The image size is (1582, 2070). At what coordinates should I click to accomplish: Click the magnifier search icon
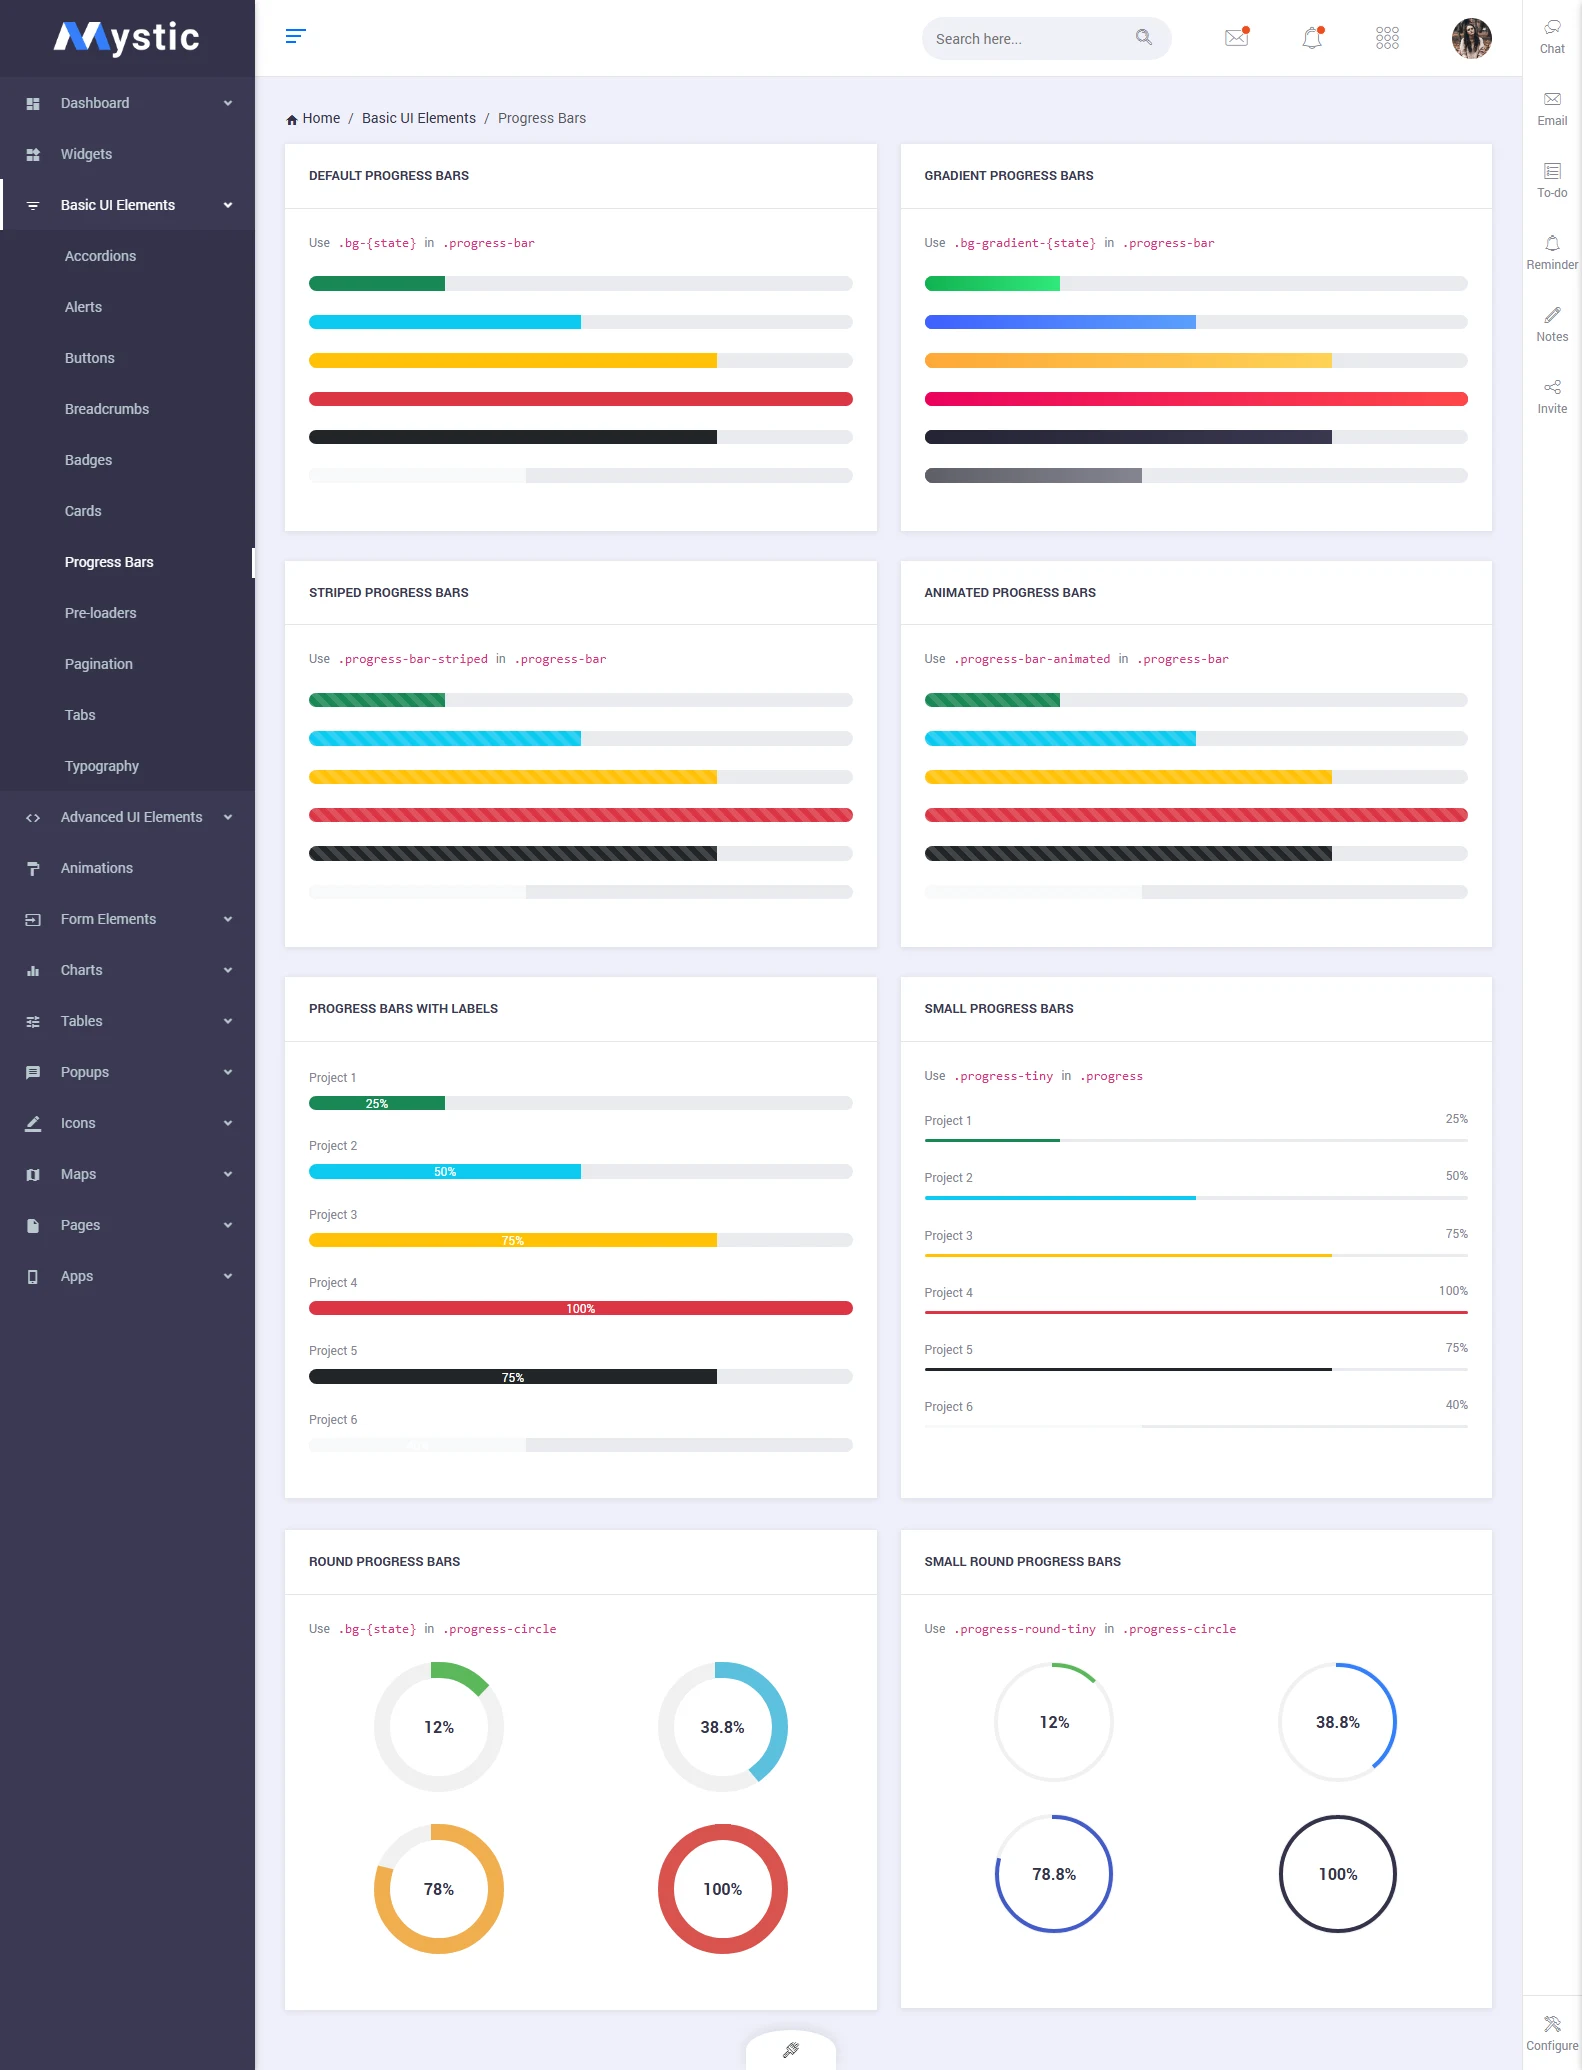click(1143, 38)
